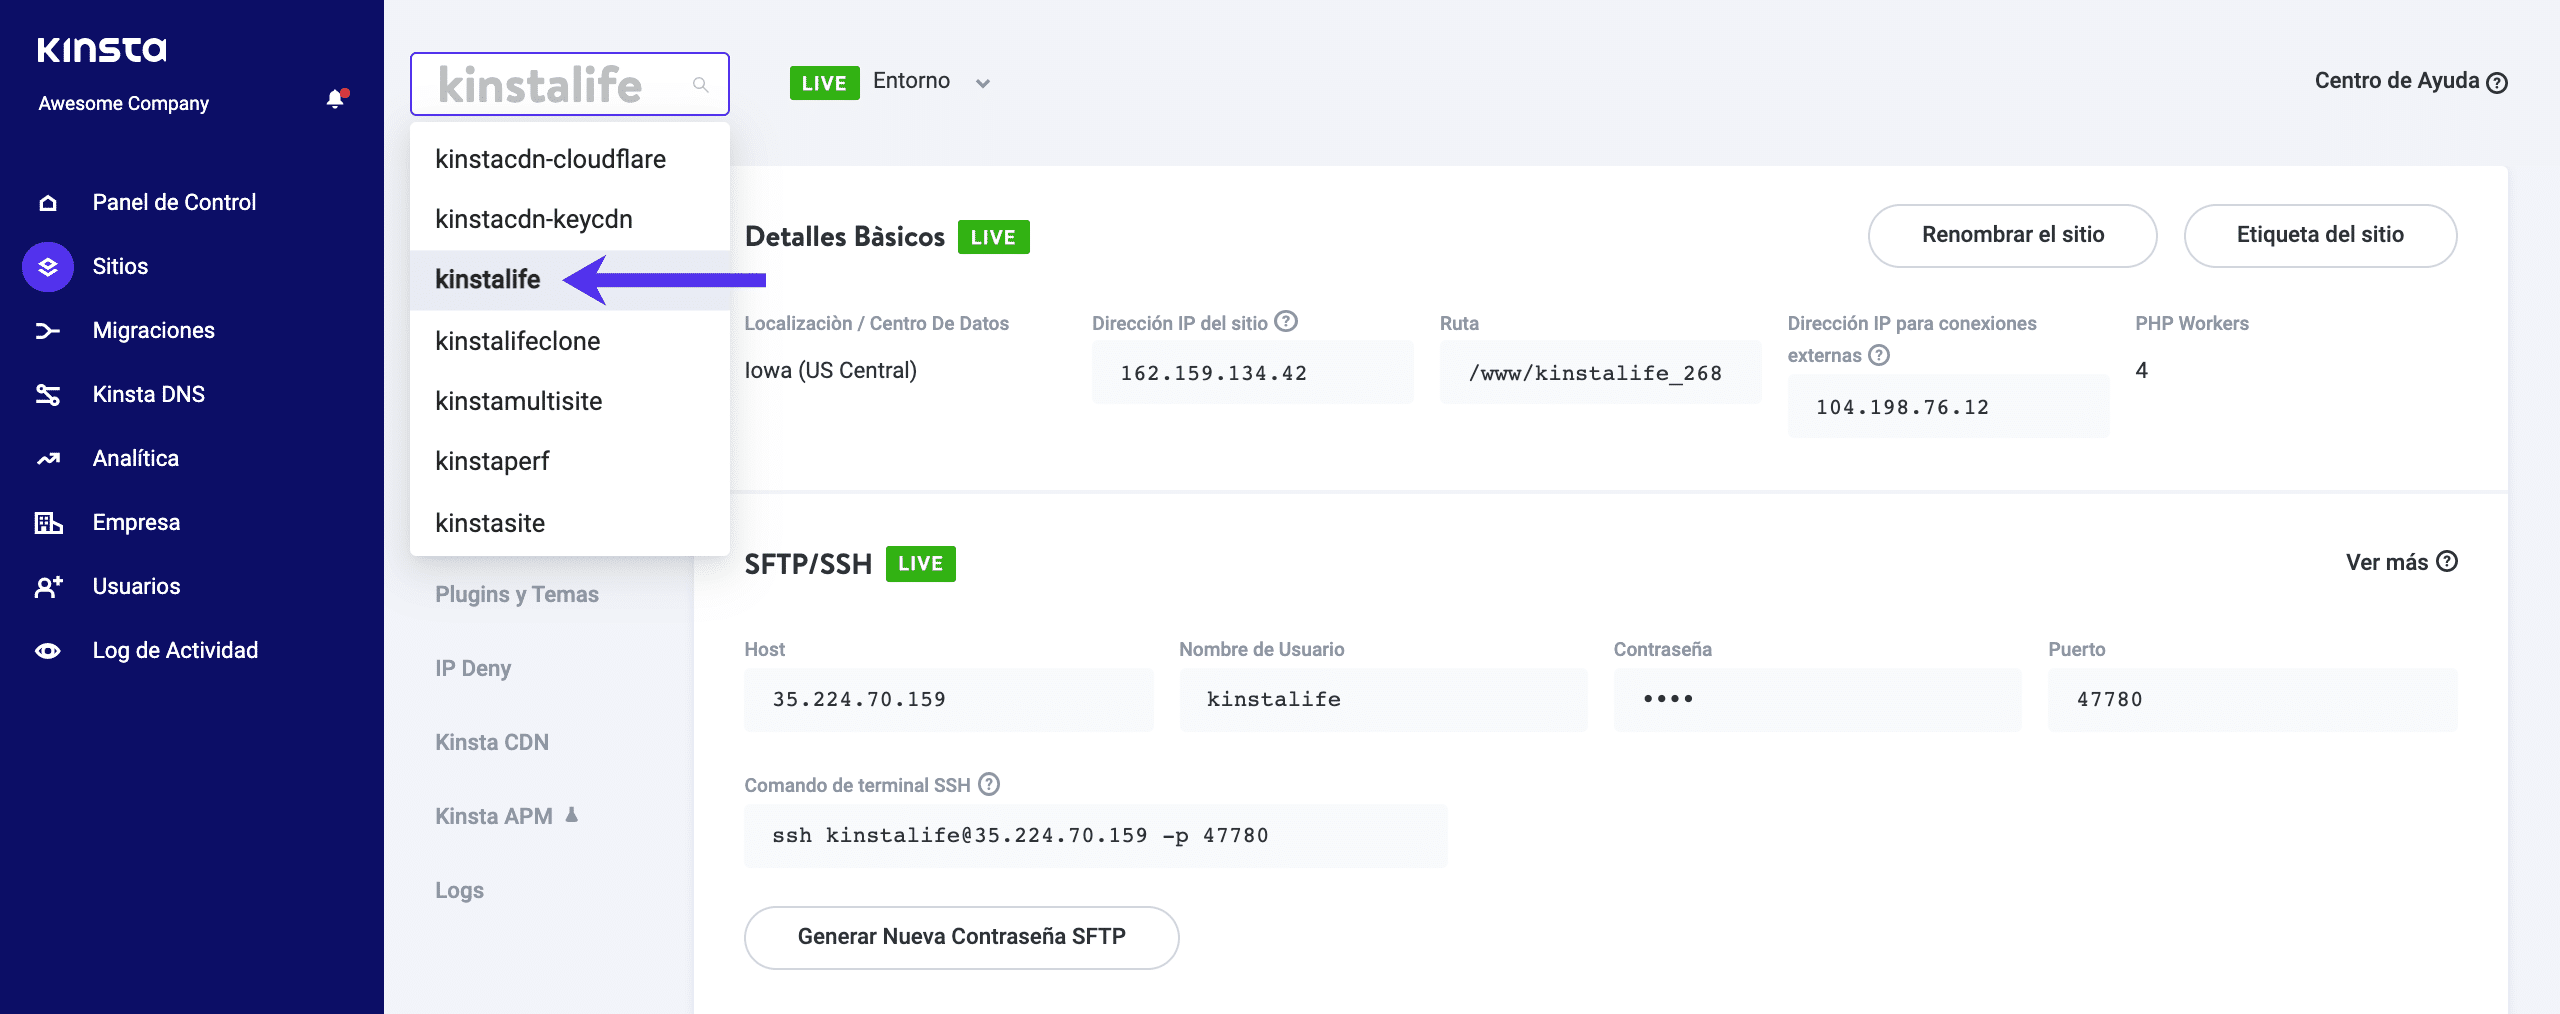Choose kinstacdn-cloudflare from the dropdown
The height and width of the screenshot is (1014, 2560).
tap(550, 158)
